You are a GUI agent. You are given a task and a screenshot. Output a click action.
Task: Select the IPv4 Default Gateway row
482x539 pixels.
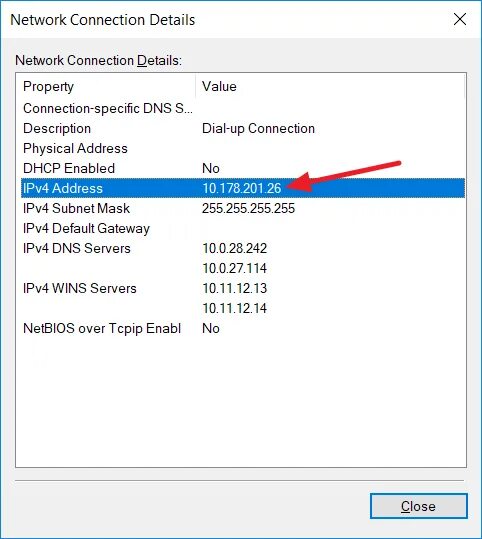243,228
